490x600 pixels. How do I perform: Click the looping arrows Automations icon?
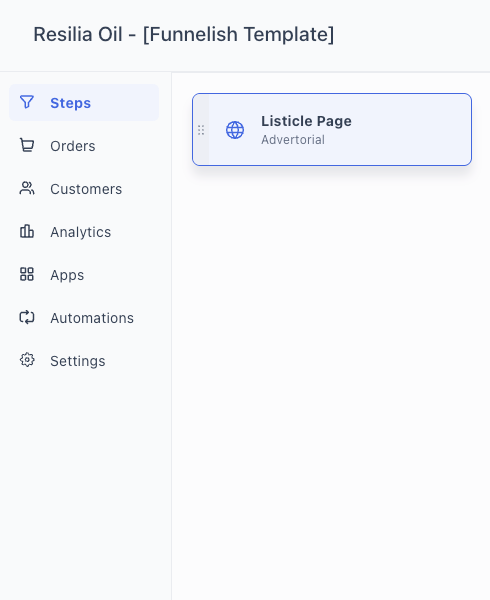click(x=27, y=318)
